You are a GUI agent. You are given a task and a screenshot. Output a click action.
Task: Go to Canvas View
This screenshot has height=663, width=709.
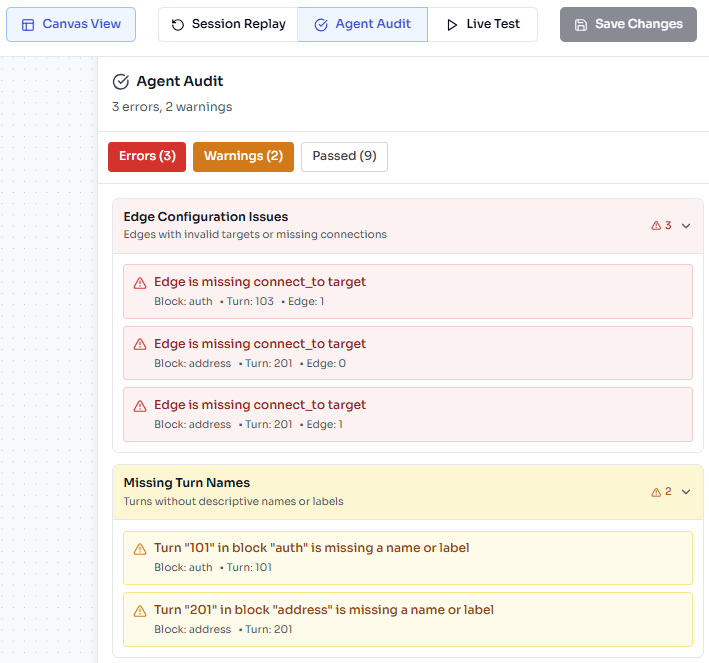[x=71, y=24]
